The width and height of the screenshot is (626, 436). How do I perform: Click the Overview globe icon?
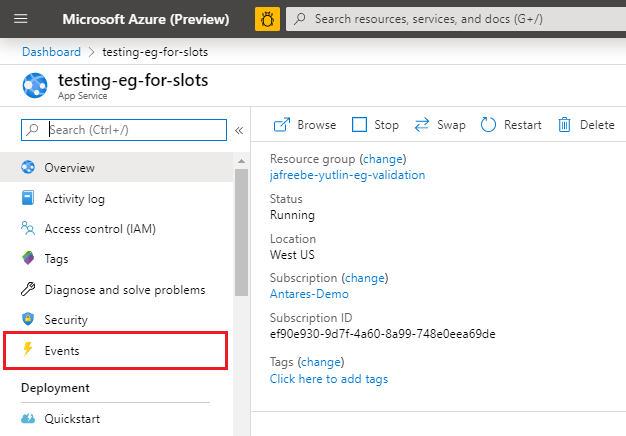tap(28, 168)
